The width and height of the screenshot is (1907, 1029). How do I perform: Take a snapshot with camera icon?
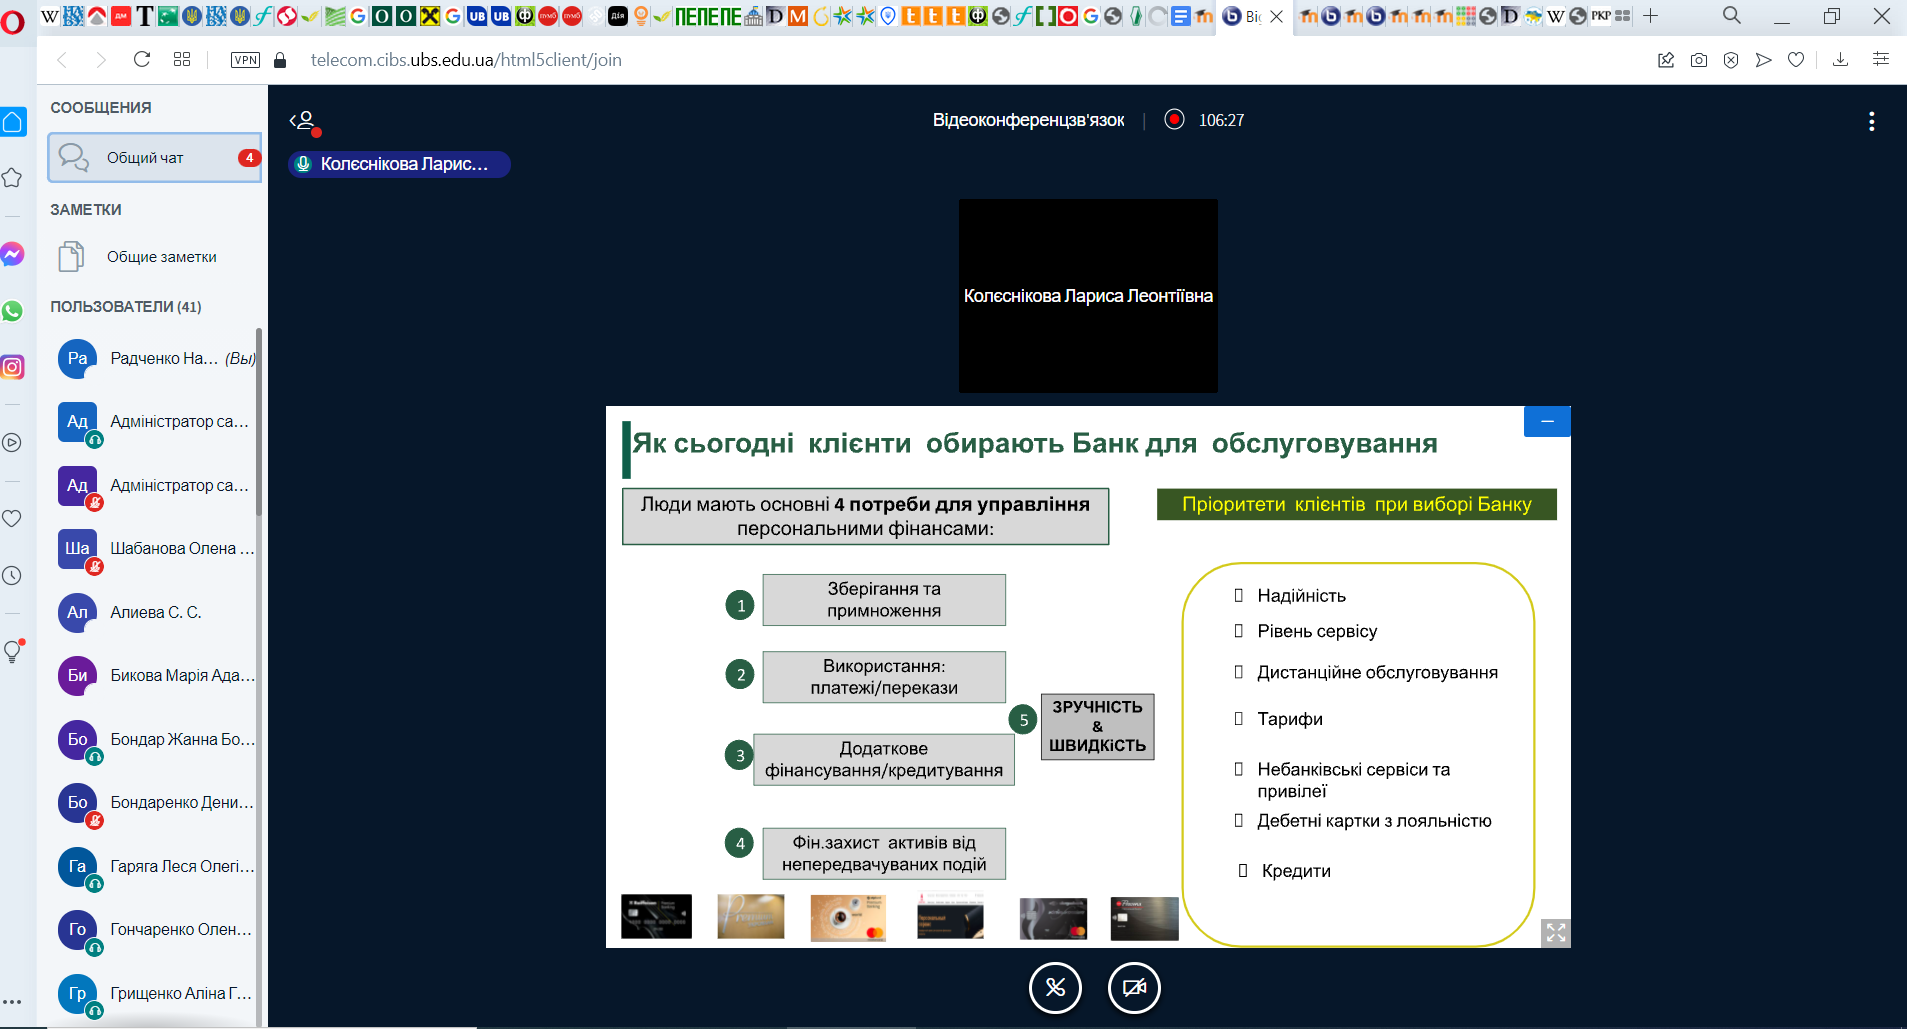click(1698, 60)
